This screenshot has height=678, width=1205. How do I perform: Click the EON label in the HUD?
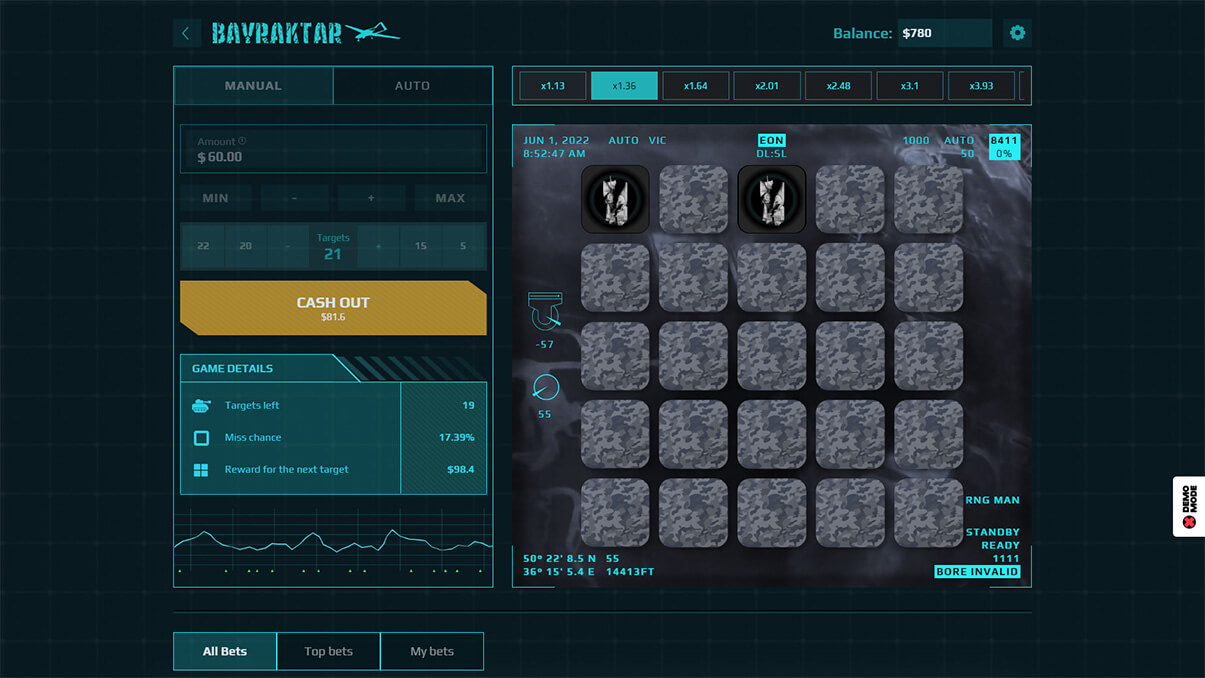771,140
